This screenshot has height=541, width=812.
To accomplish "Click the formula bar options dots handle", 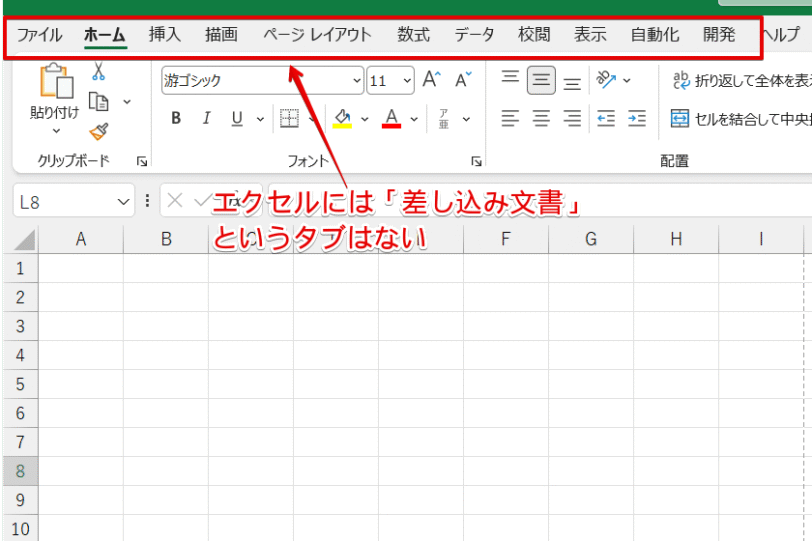I will click(x=148, y=201).
